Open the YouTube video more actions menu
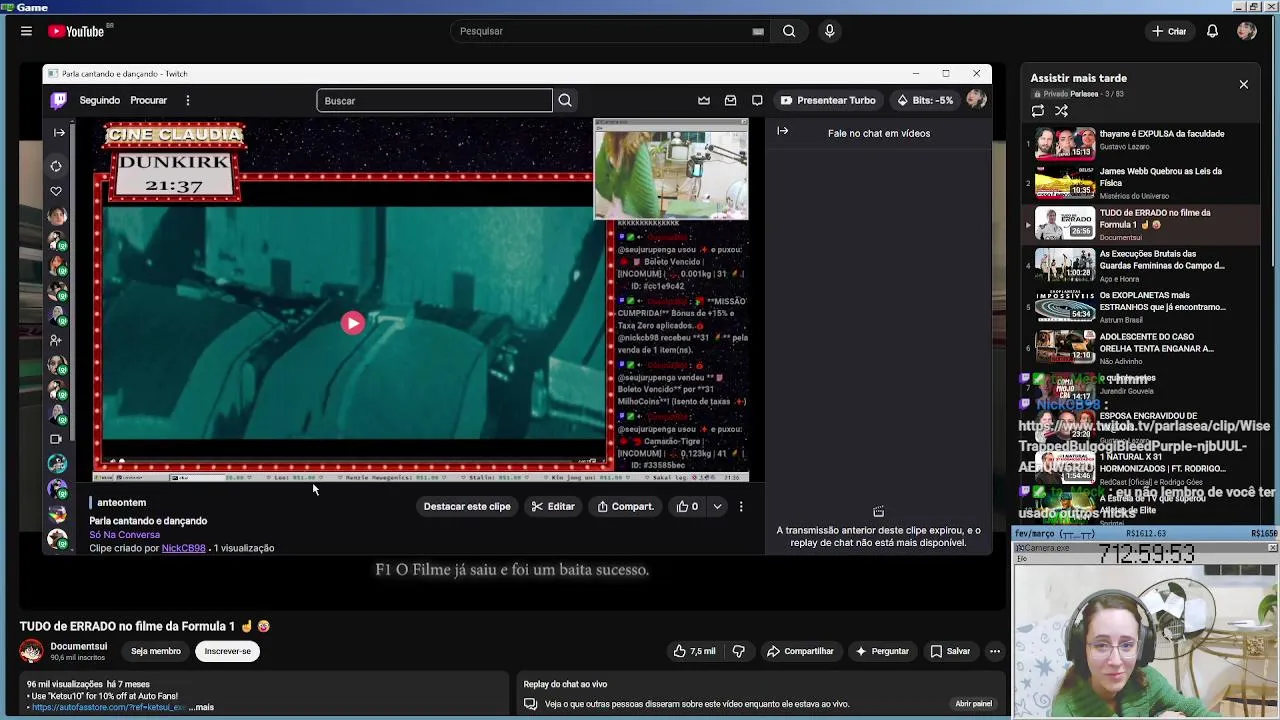Screen dimensions: 1280x720 click(995, 651)
